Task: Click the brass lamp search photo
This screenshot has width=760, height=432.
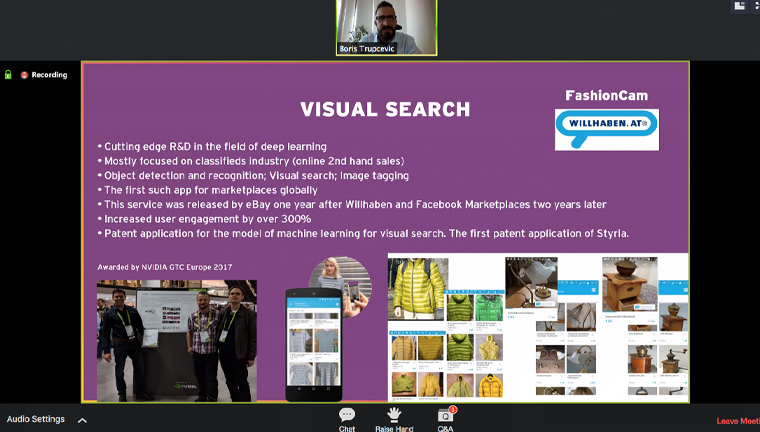Action: pyautogui.click(x=531, y=283)
